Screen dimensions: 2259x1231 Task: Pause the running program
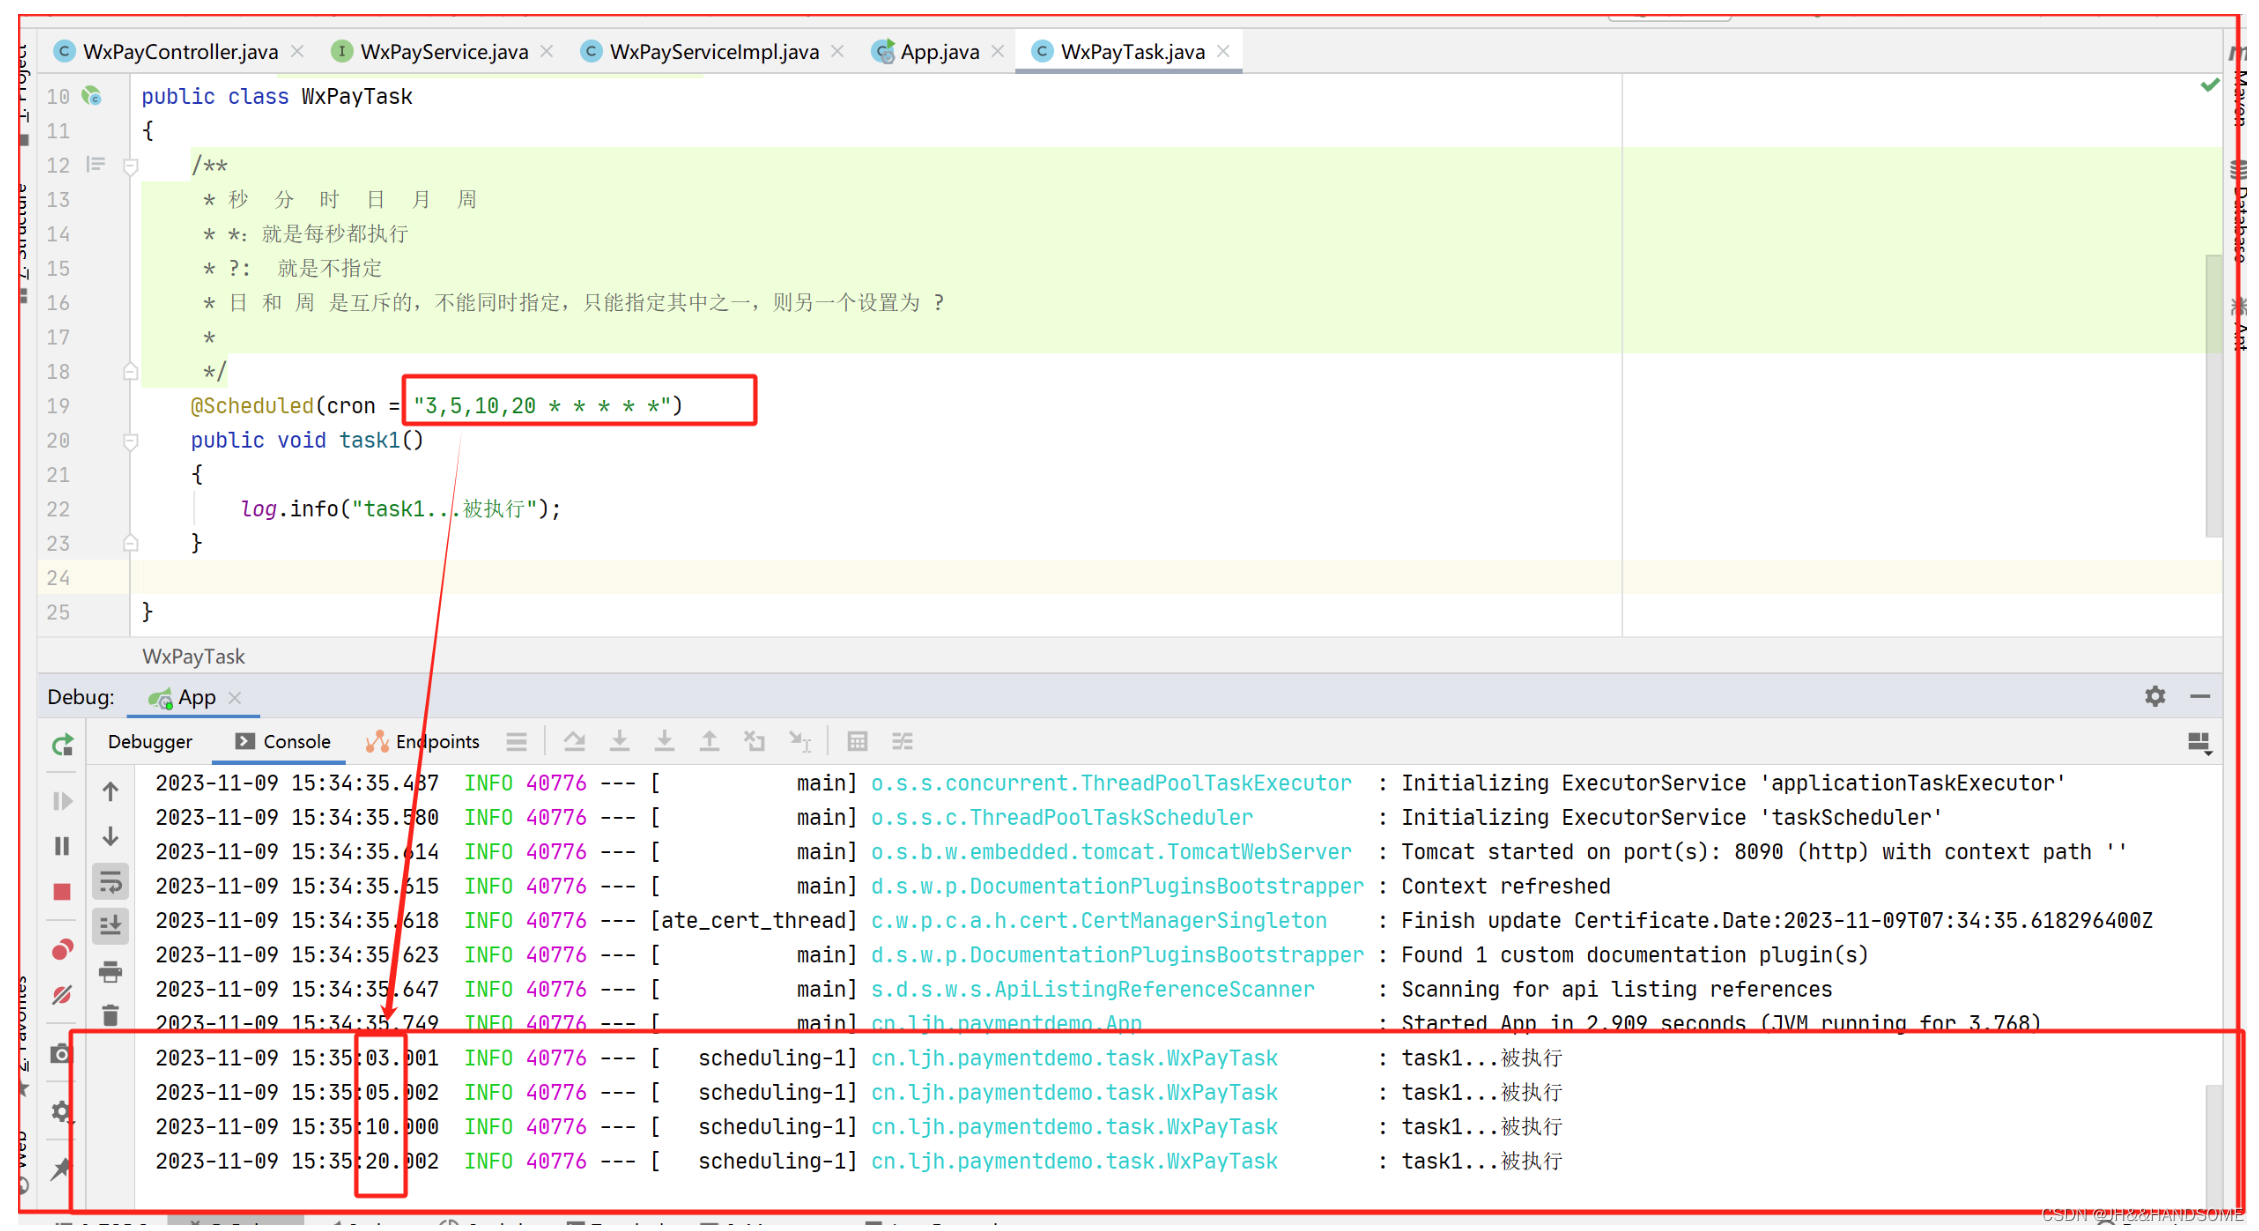point(62,847)
